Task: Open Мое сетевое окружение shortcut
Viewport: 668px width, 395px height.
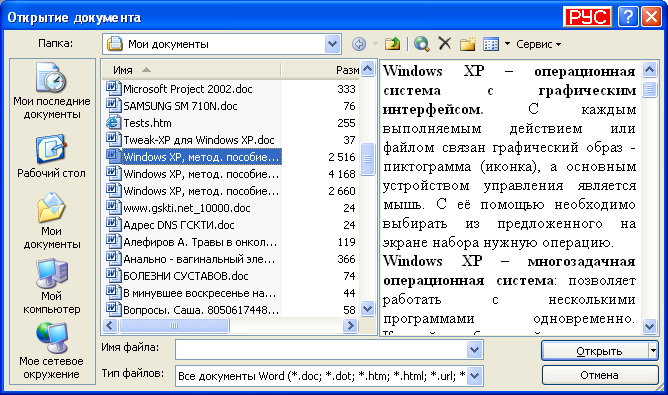Action: 52,352
